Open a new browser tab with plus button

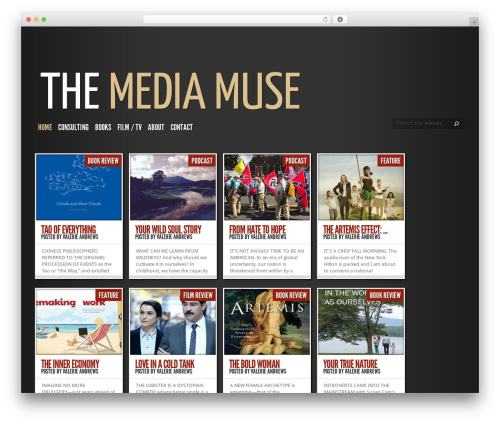474,22
